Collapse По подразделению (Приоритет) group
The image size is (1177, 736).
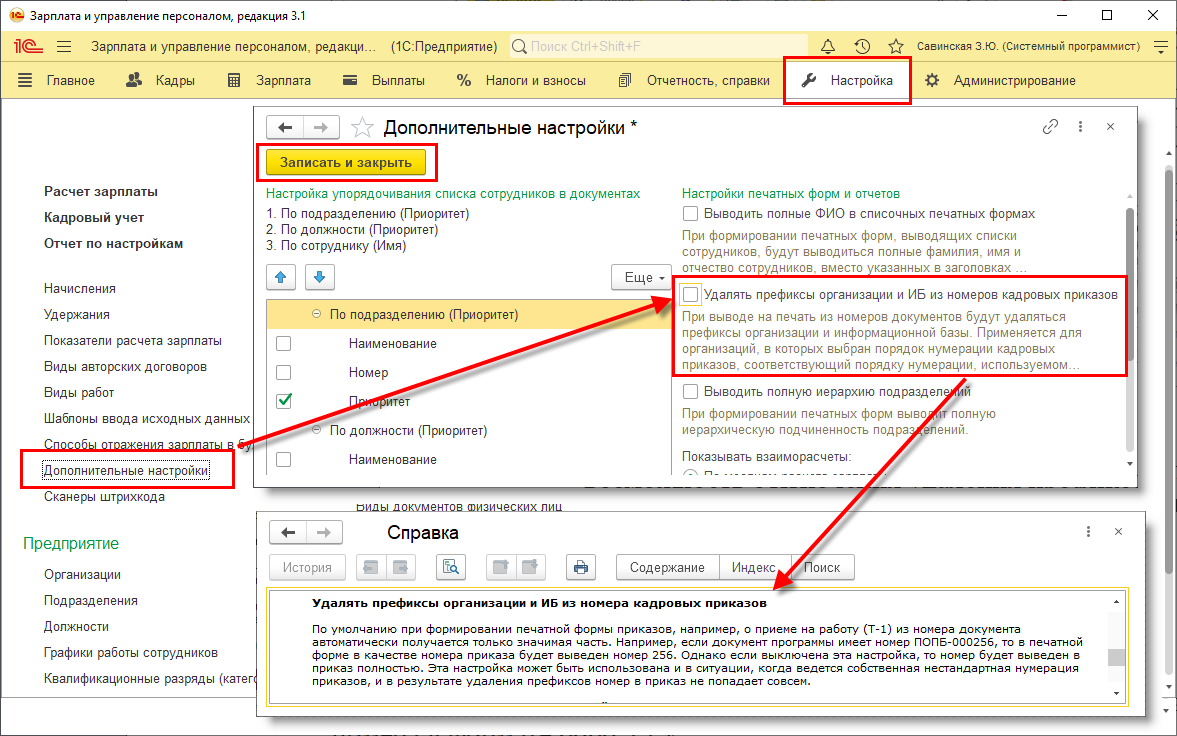(x=317, y=315)
